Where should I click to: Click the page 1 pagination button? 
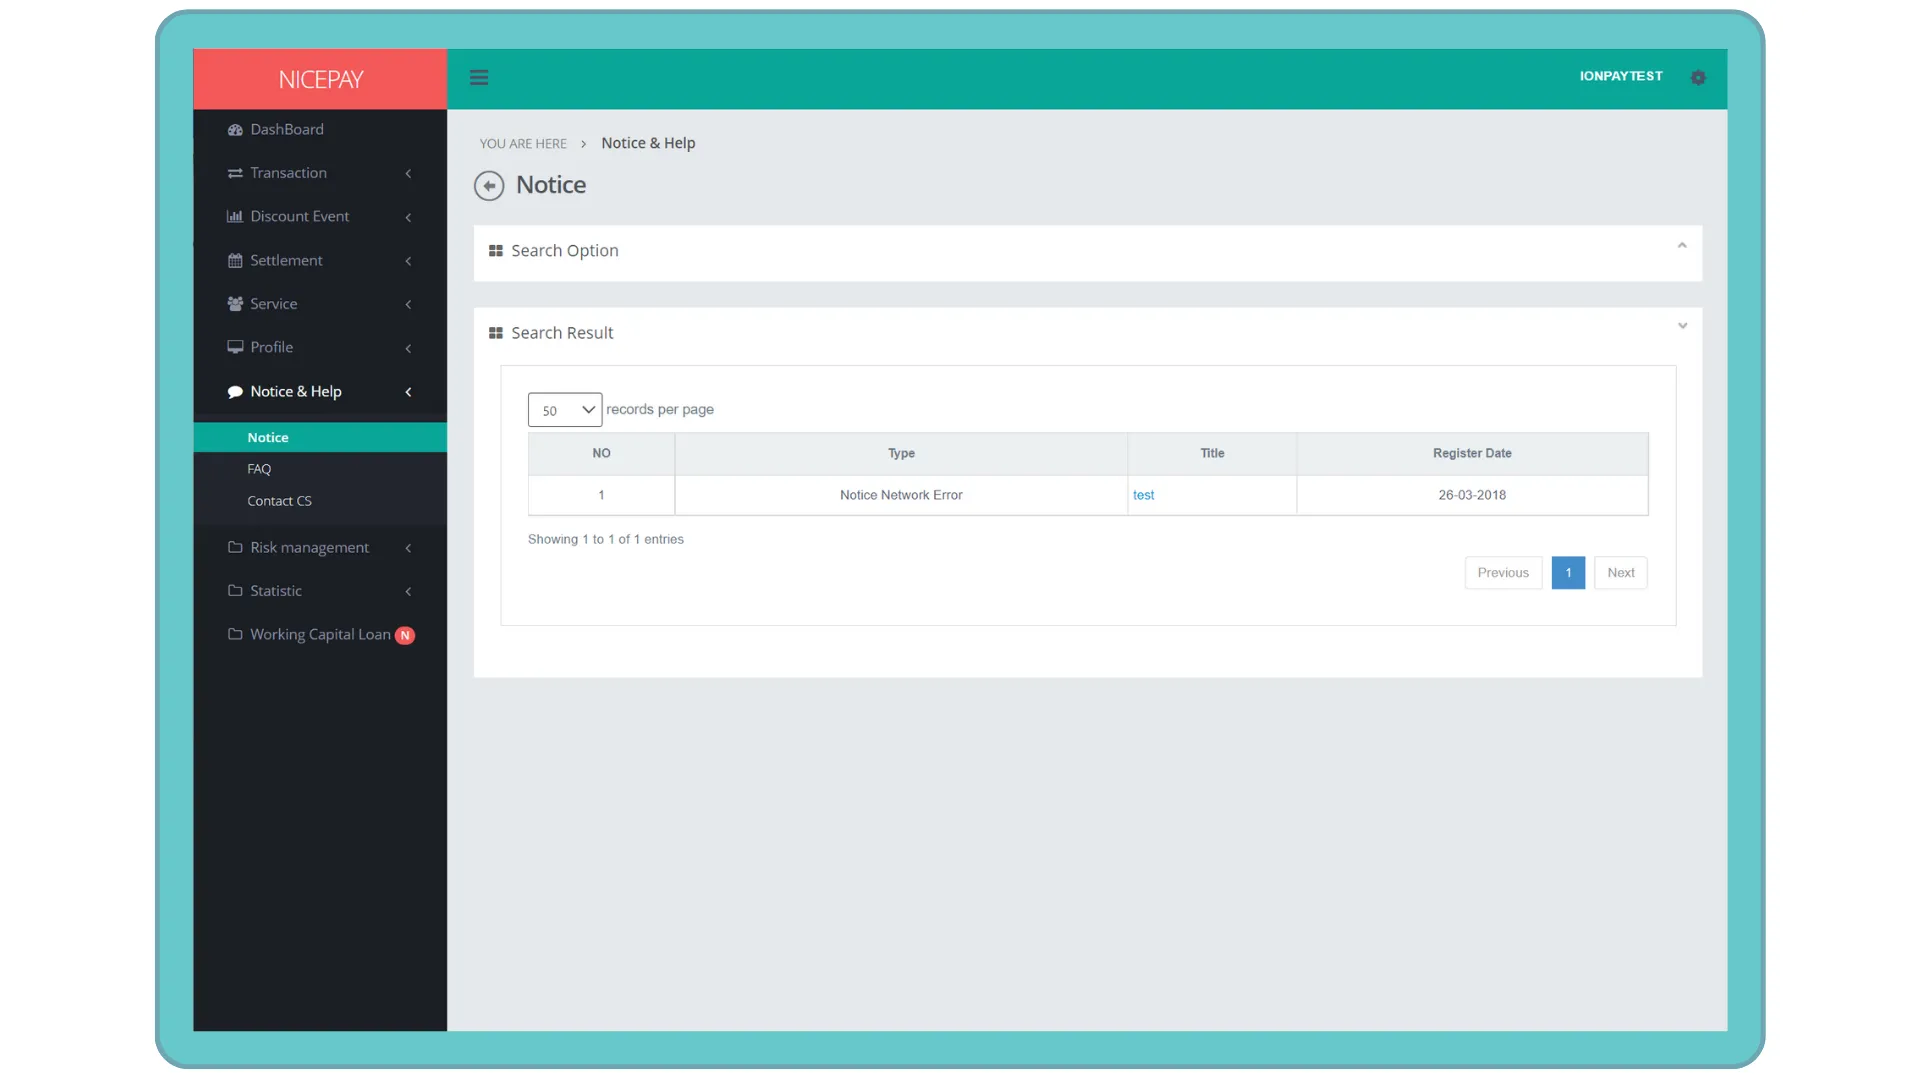[x=1568, y=573]
